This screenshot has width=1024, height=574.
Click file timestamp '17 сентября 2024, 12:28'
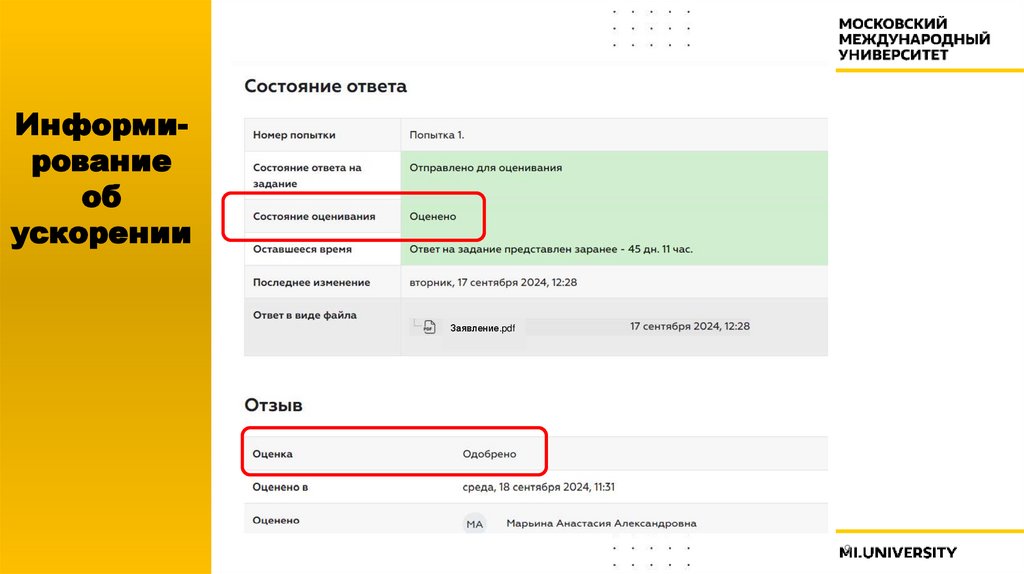pos(690,326)
